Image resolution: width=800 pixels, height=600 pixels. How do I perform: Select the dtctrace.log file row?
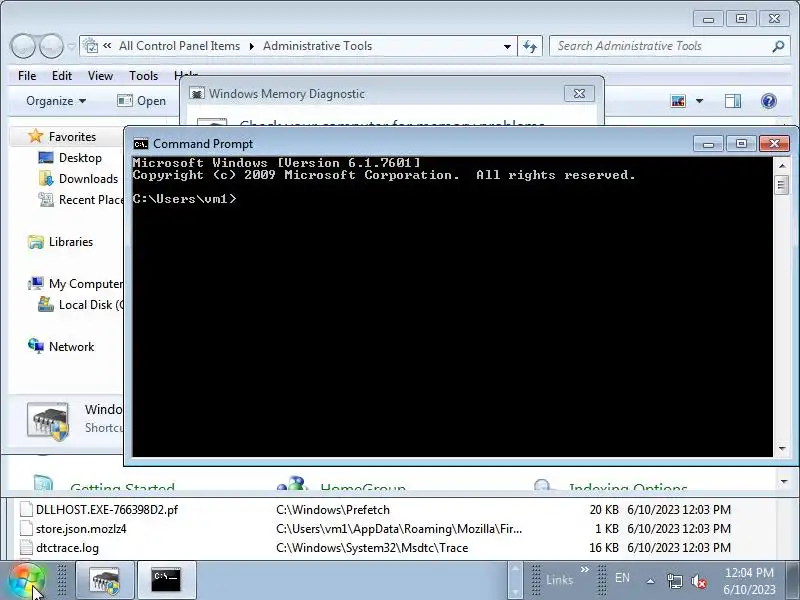(375, 547)
